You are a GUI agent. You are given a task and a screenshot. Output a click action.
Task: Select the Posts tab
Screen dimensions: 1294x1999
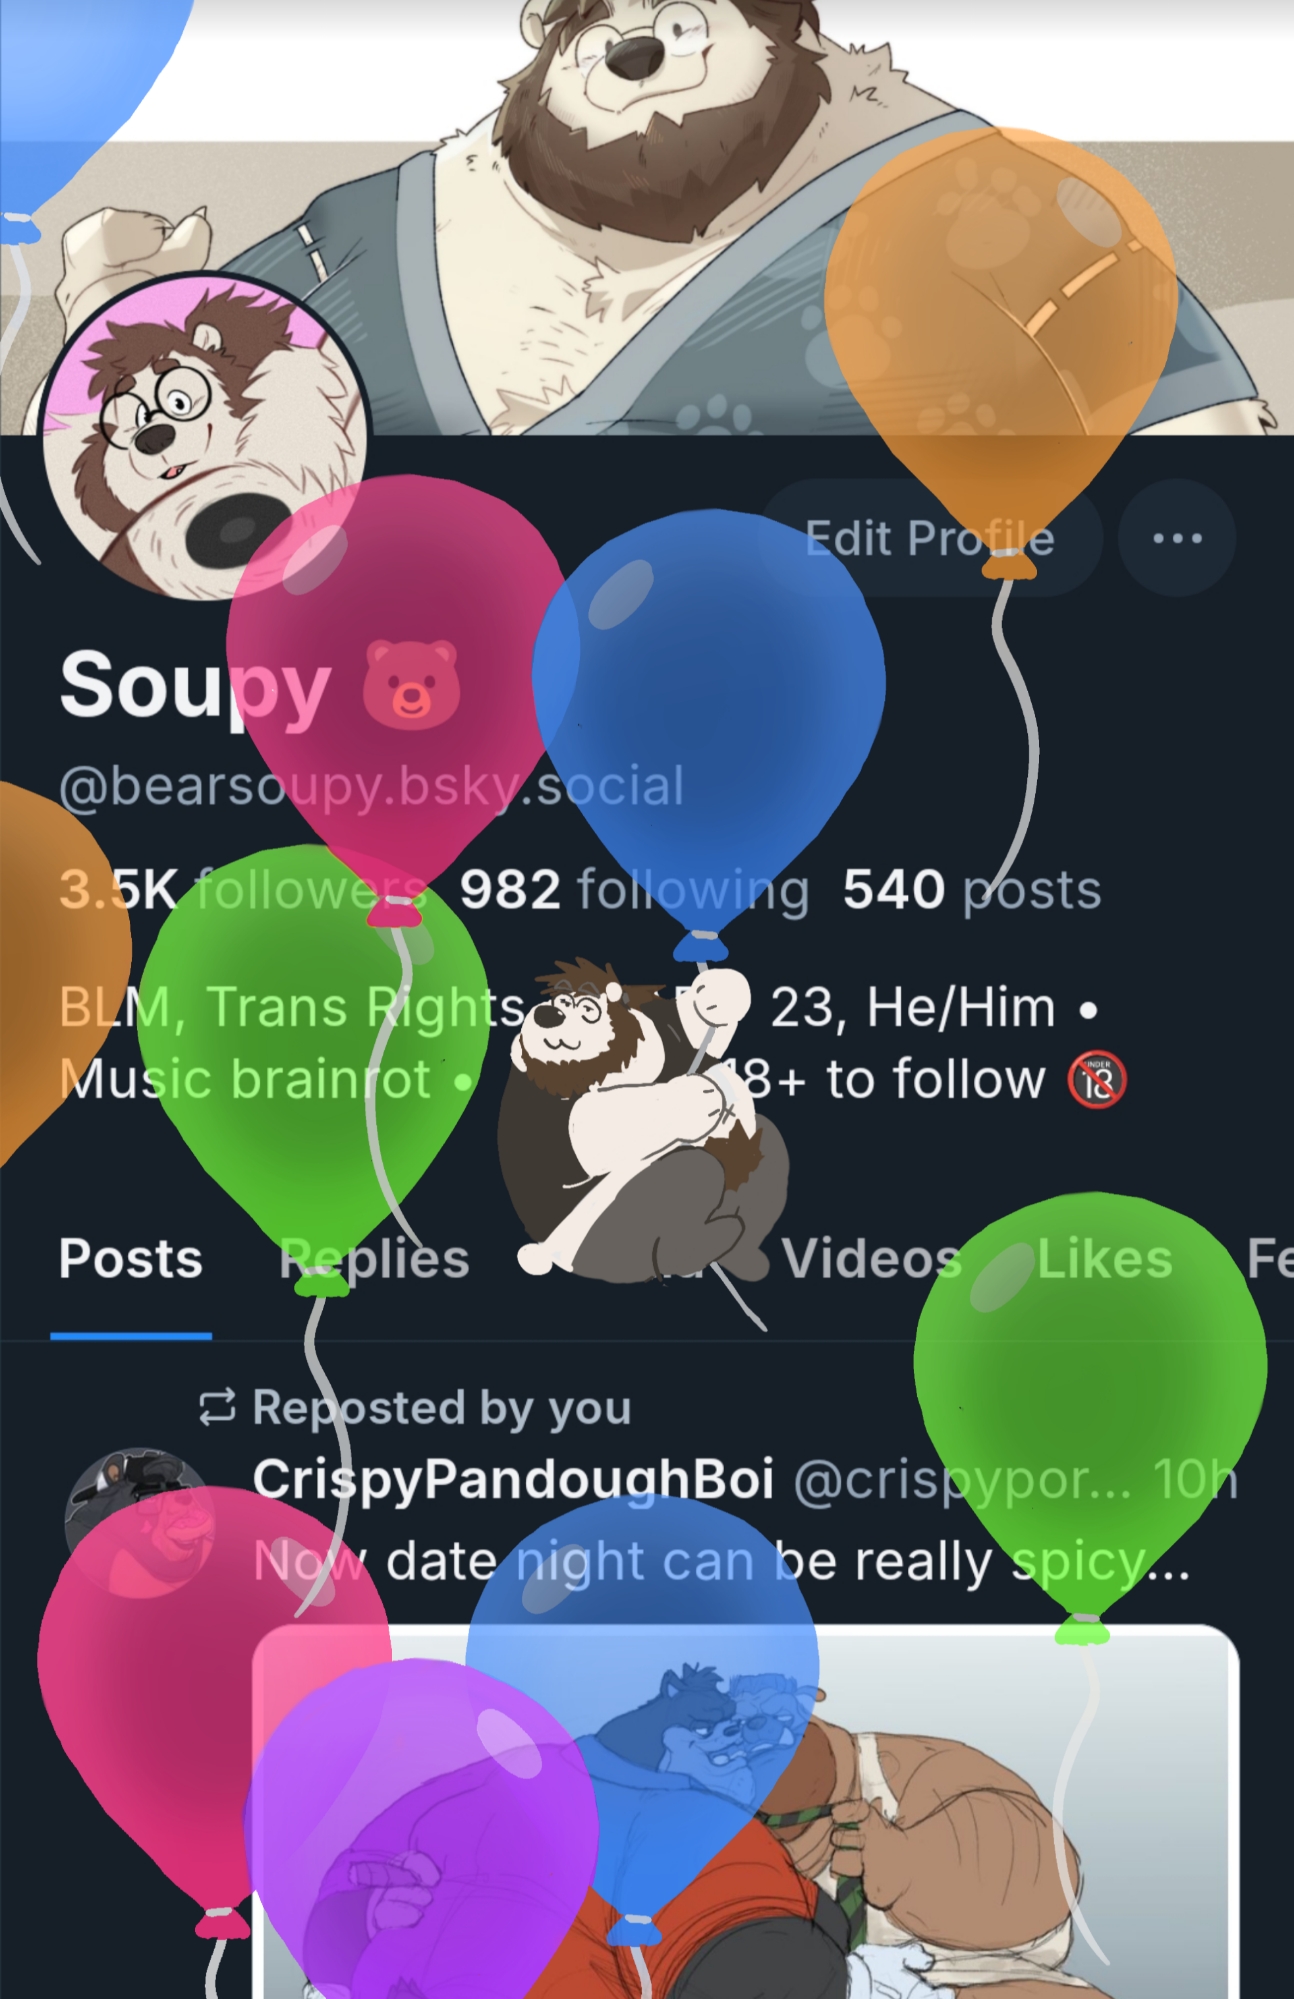[131, 1259]
